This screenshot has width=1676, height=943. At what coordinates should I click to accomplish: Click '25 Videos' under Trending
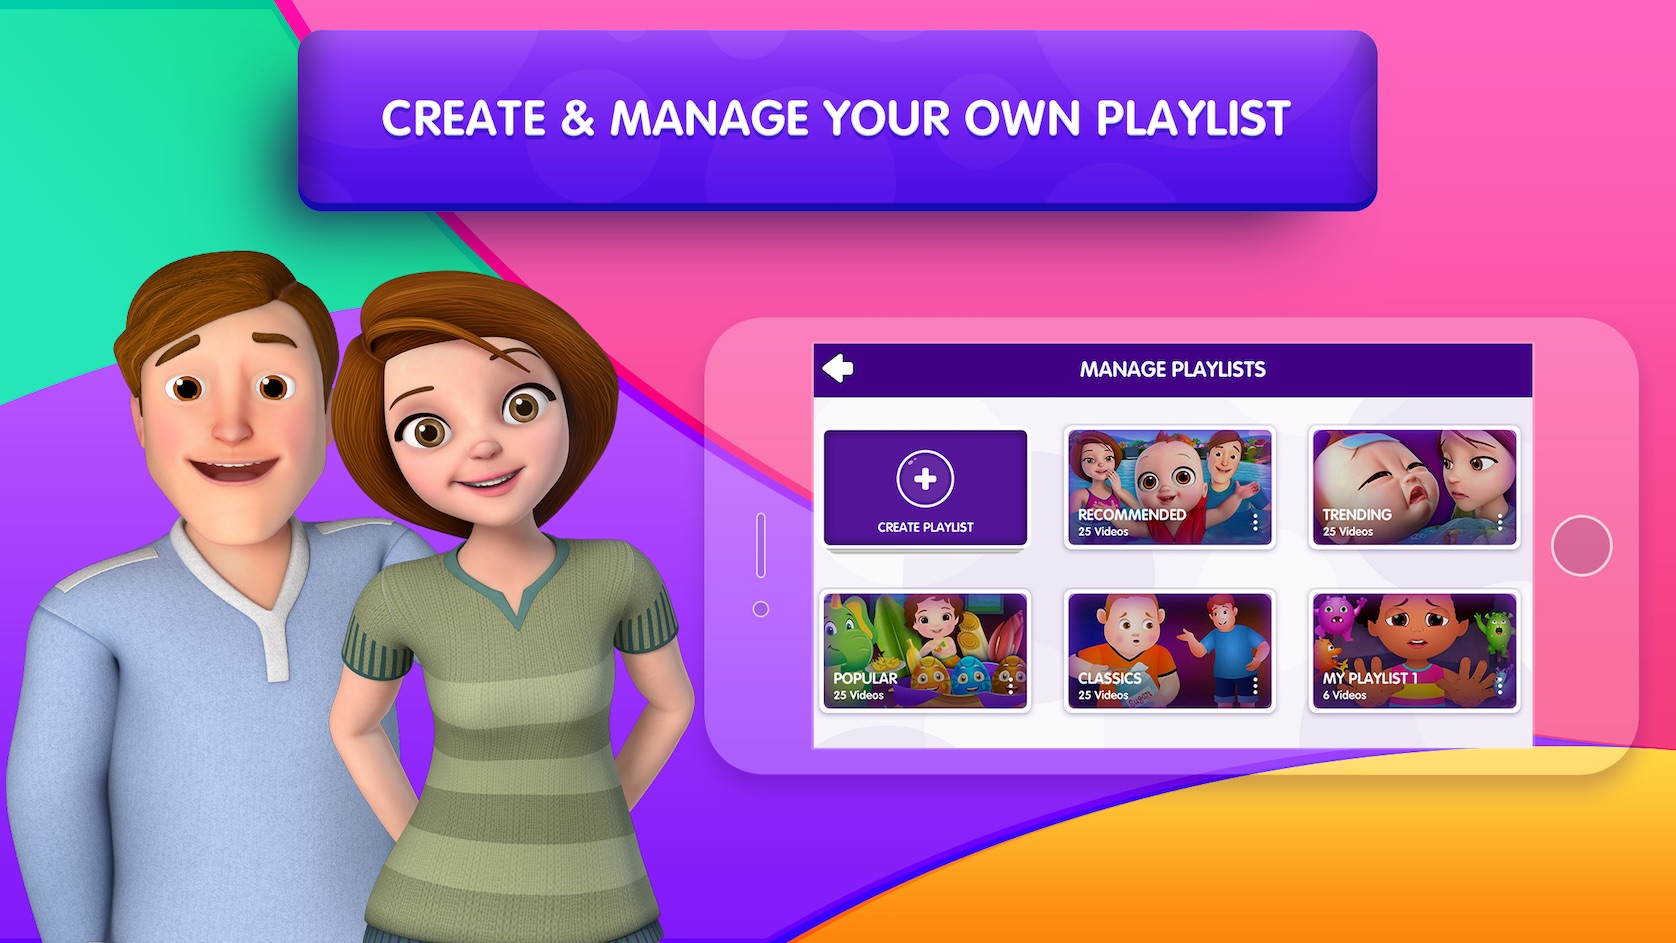1348,531
